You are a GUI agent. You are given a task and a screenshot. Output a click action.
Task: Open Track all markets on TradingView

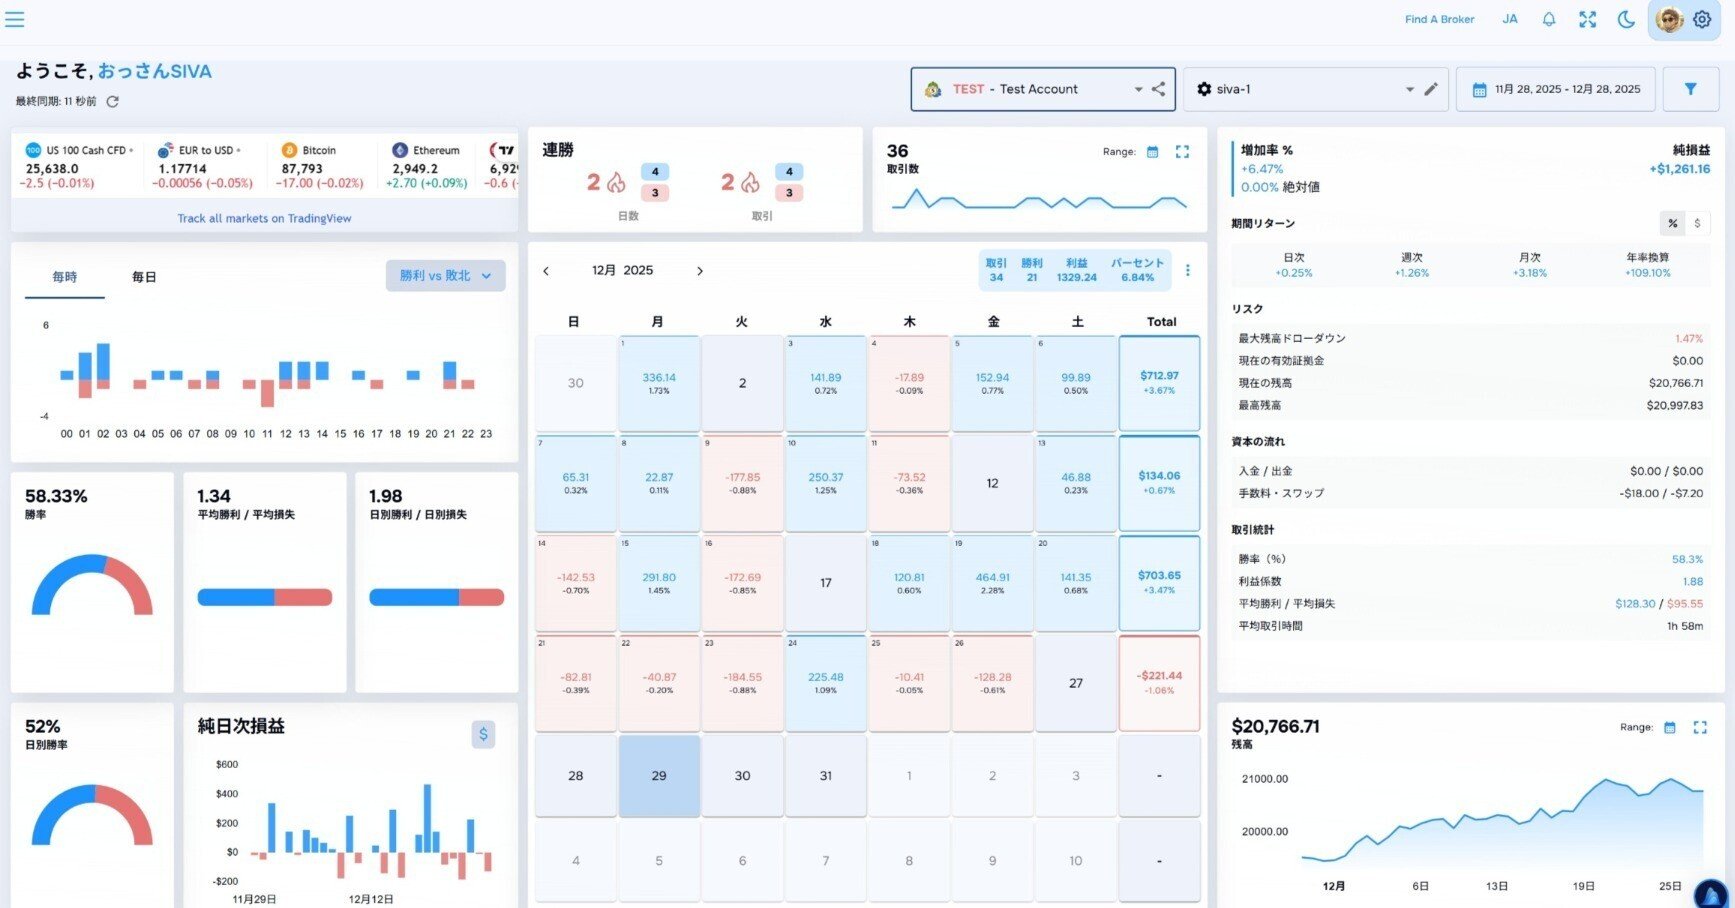coord(264,218)
